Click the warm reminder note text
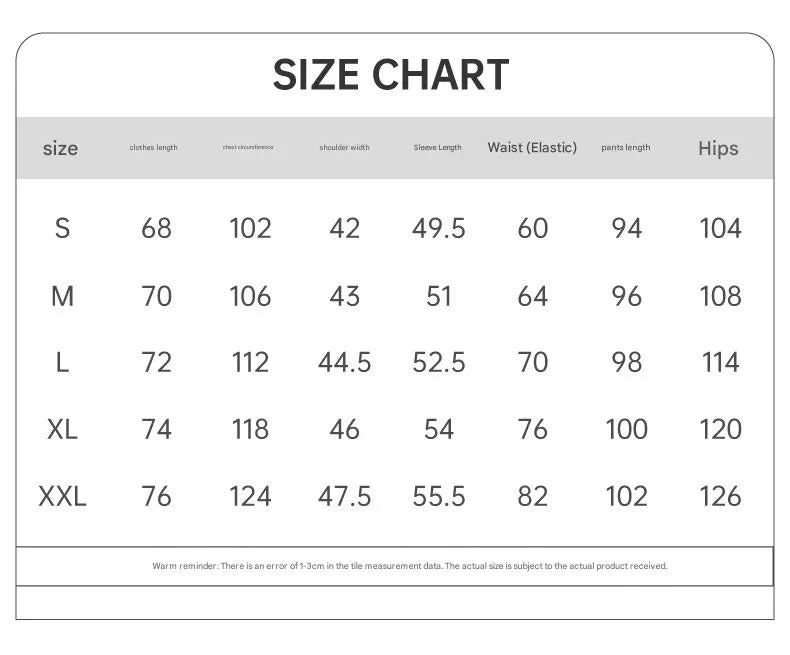This screenshot has height=655, width=790. [410, 566]
